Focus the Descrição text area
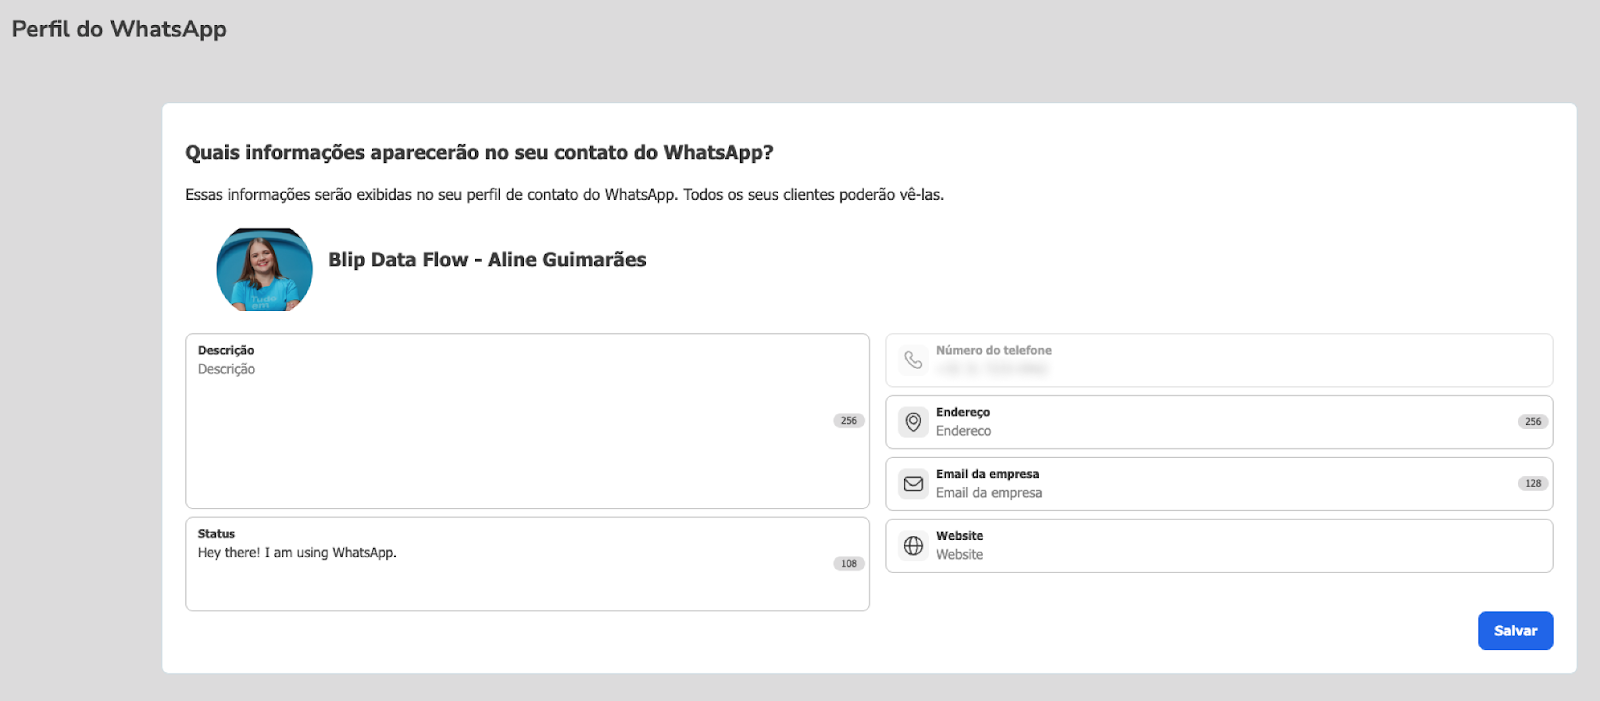This screenshot has height=701, width=1600. [527, 421]
